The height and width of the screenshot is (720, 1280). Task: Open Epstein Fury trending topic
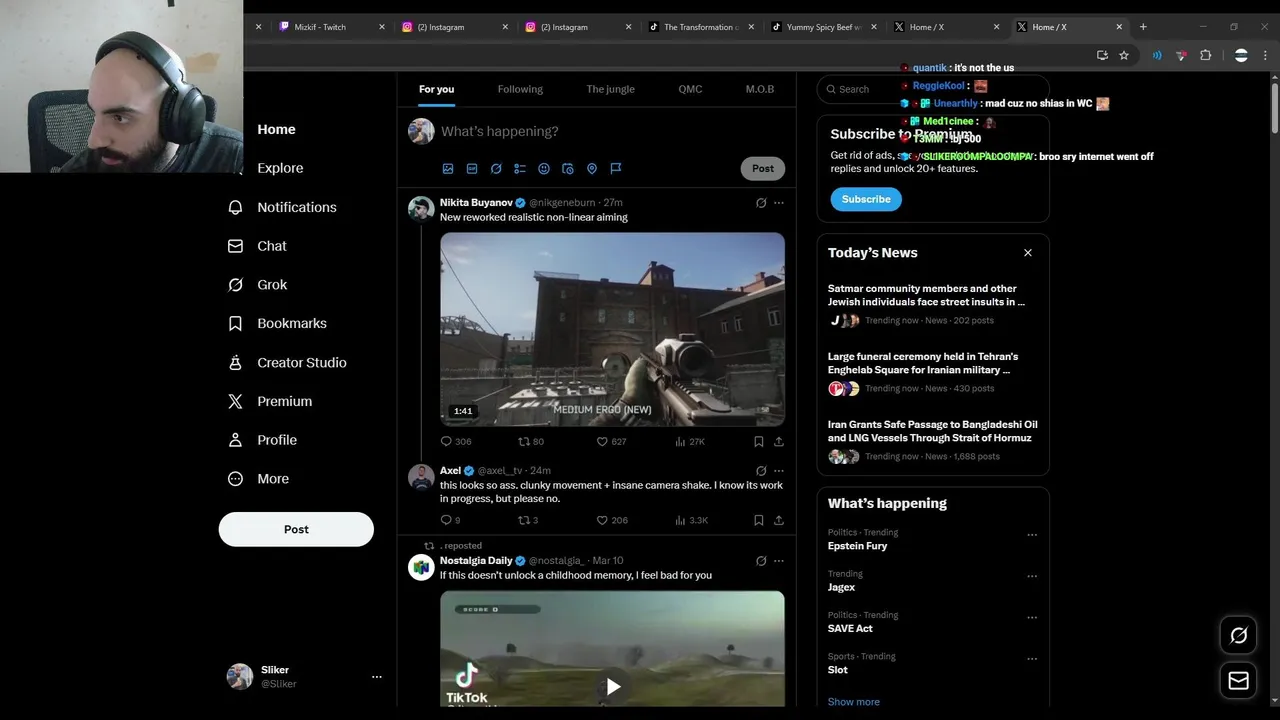coord(858,546)
